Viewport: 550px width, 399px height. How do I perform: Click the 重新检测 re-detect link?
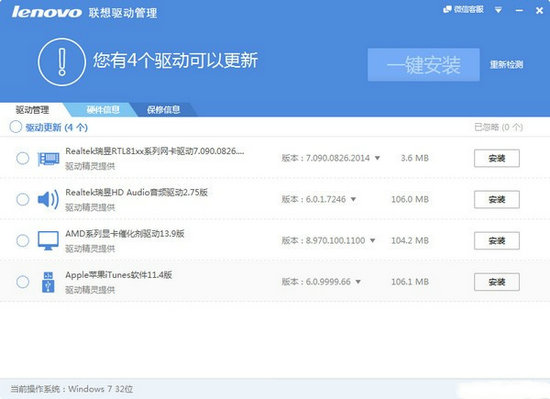click(x=507, y=65)
